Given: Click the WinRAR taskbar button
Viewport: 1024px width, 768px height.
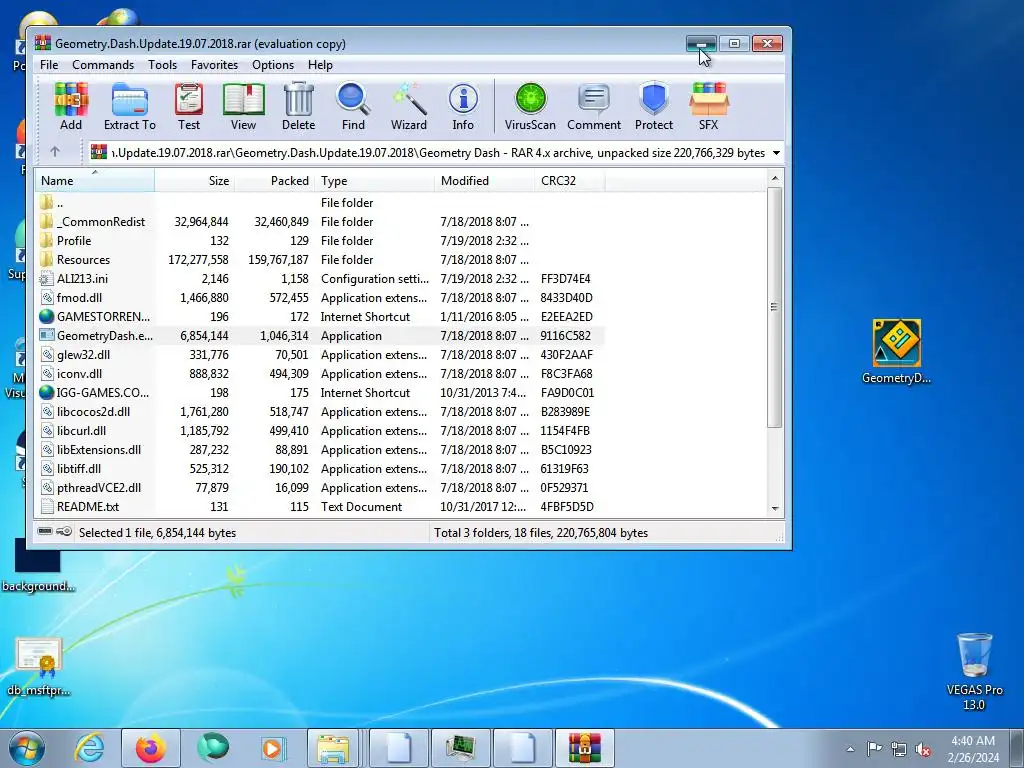Looking at the screenshot, I should [584, 748].
